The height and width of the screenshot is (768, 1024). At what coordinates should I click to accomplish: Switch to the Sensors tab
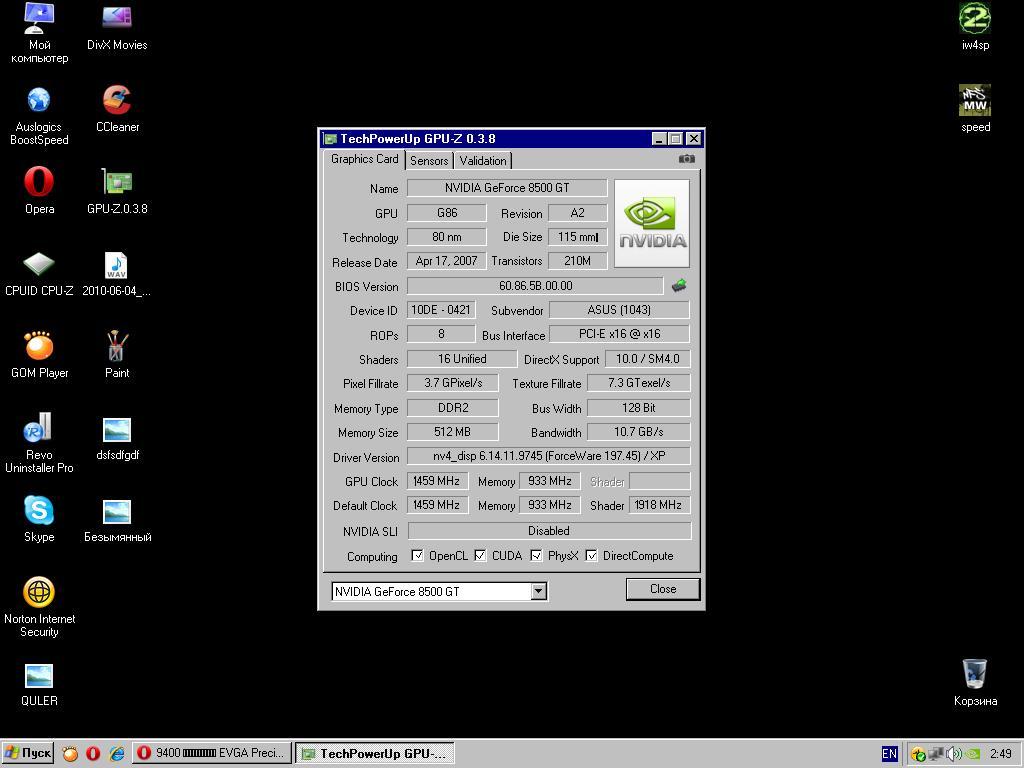click(x=429, y=161)
